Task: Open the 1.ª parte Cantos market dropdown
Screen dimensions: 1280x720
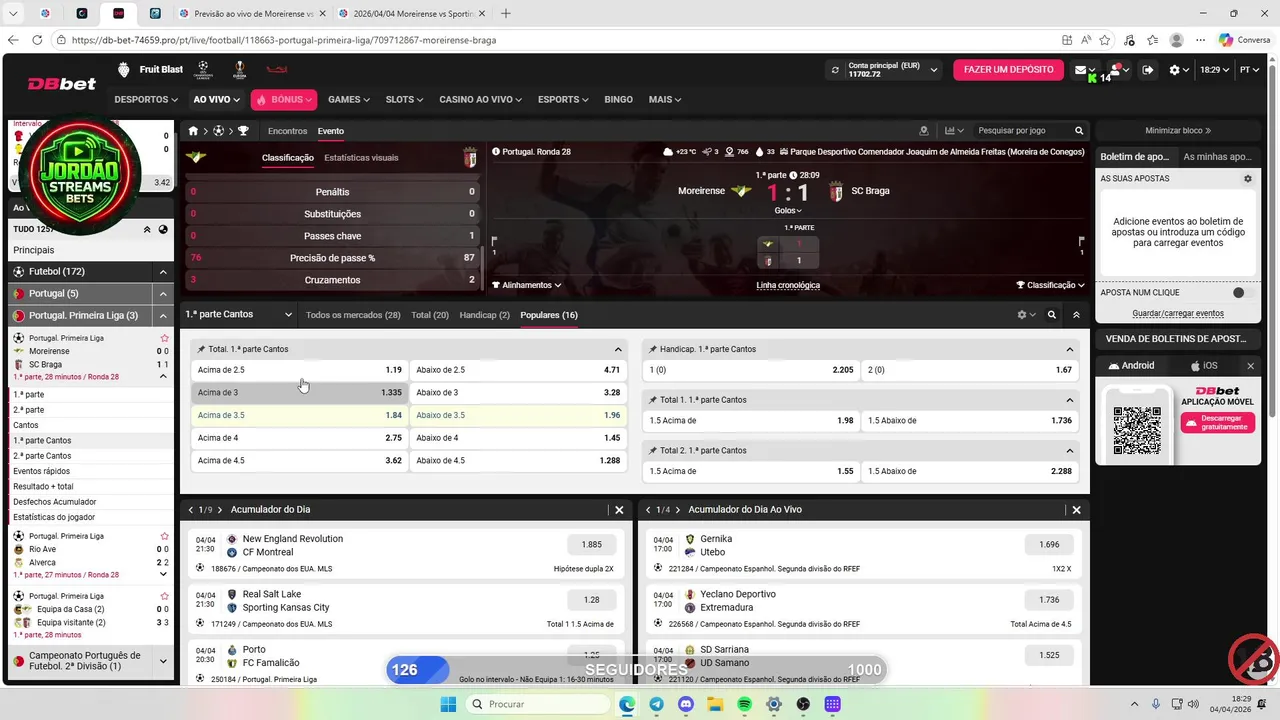Action: pyautogui.click(x=239, y=315)
